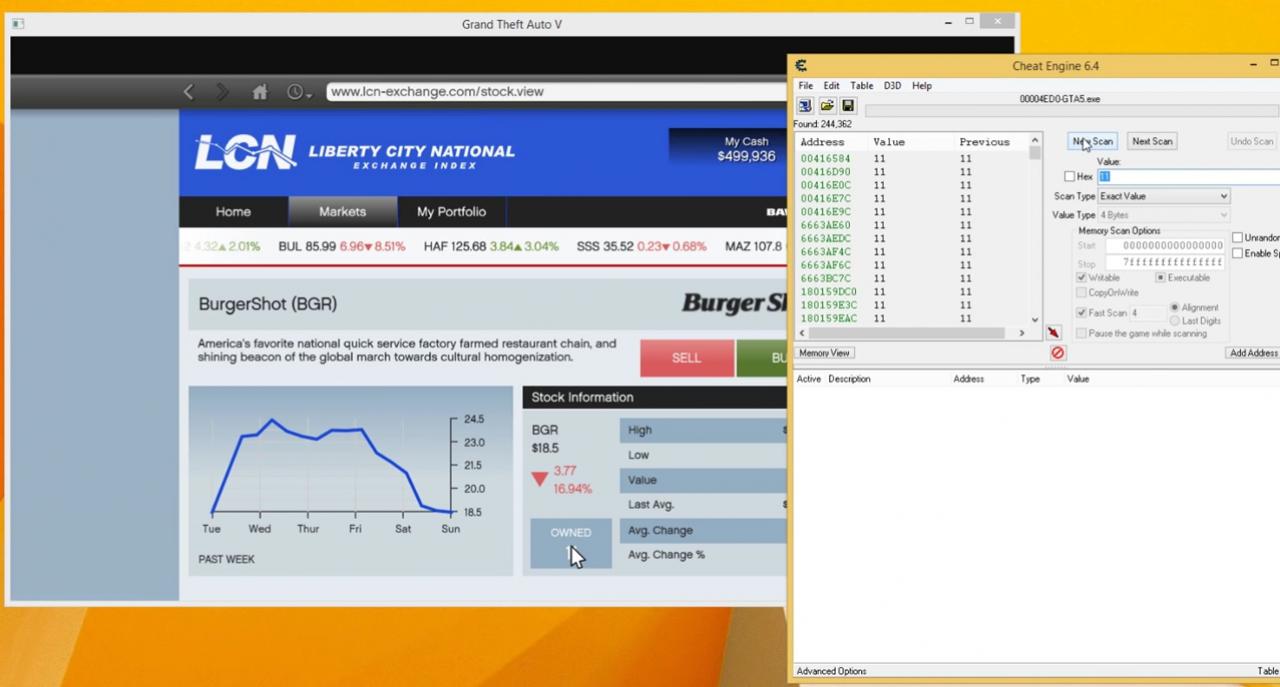Click the Add Address button
1280x687 pixels.
(1253, 353)
